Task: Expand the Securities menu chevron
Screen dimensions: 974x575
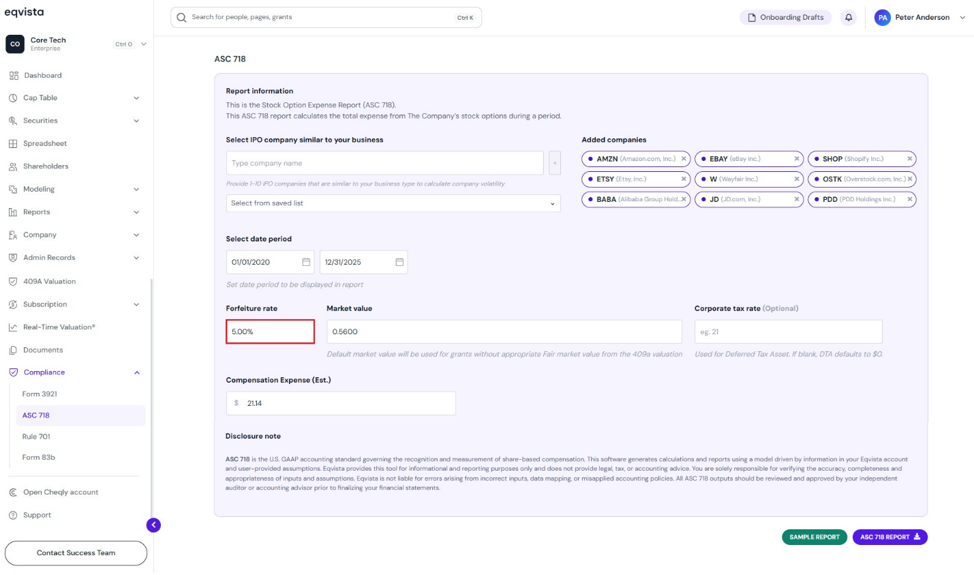Action: [137, 121]
